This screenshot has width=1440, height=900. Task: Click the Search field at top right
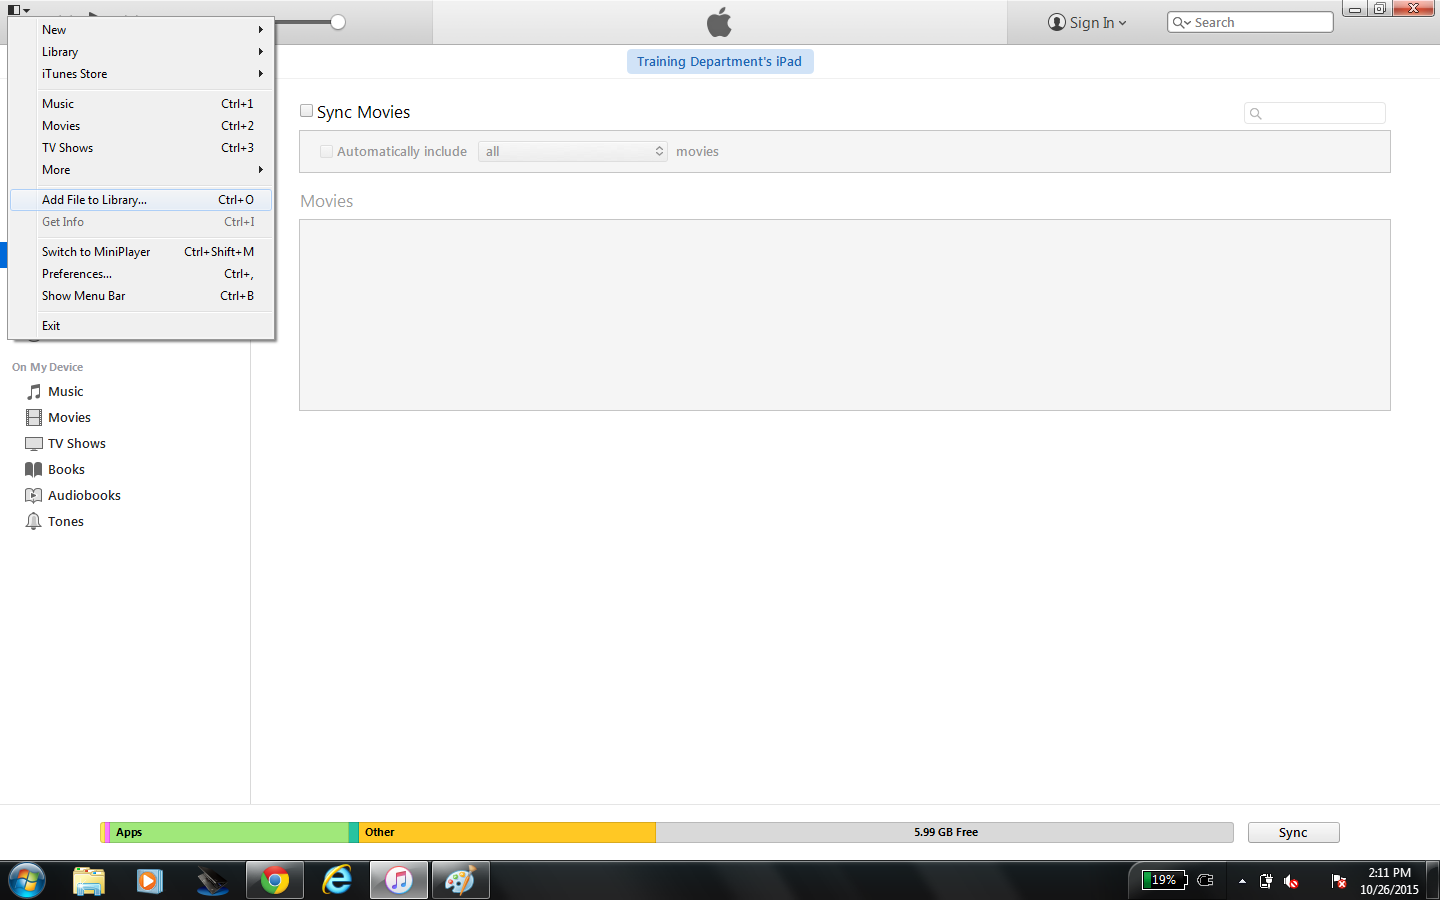(x=1250, y=22)
